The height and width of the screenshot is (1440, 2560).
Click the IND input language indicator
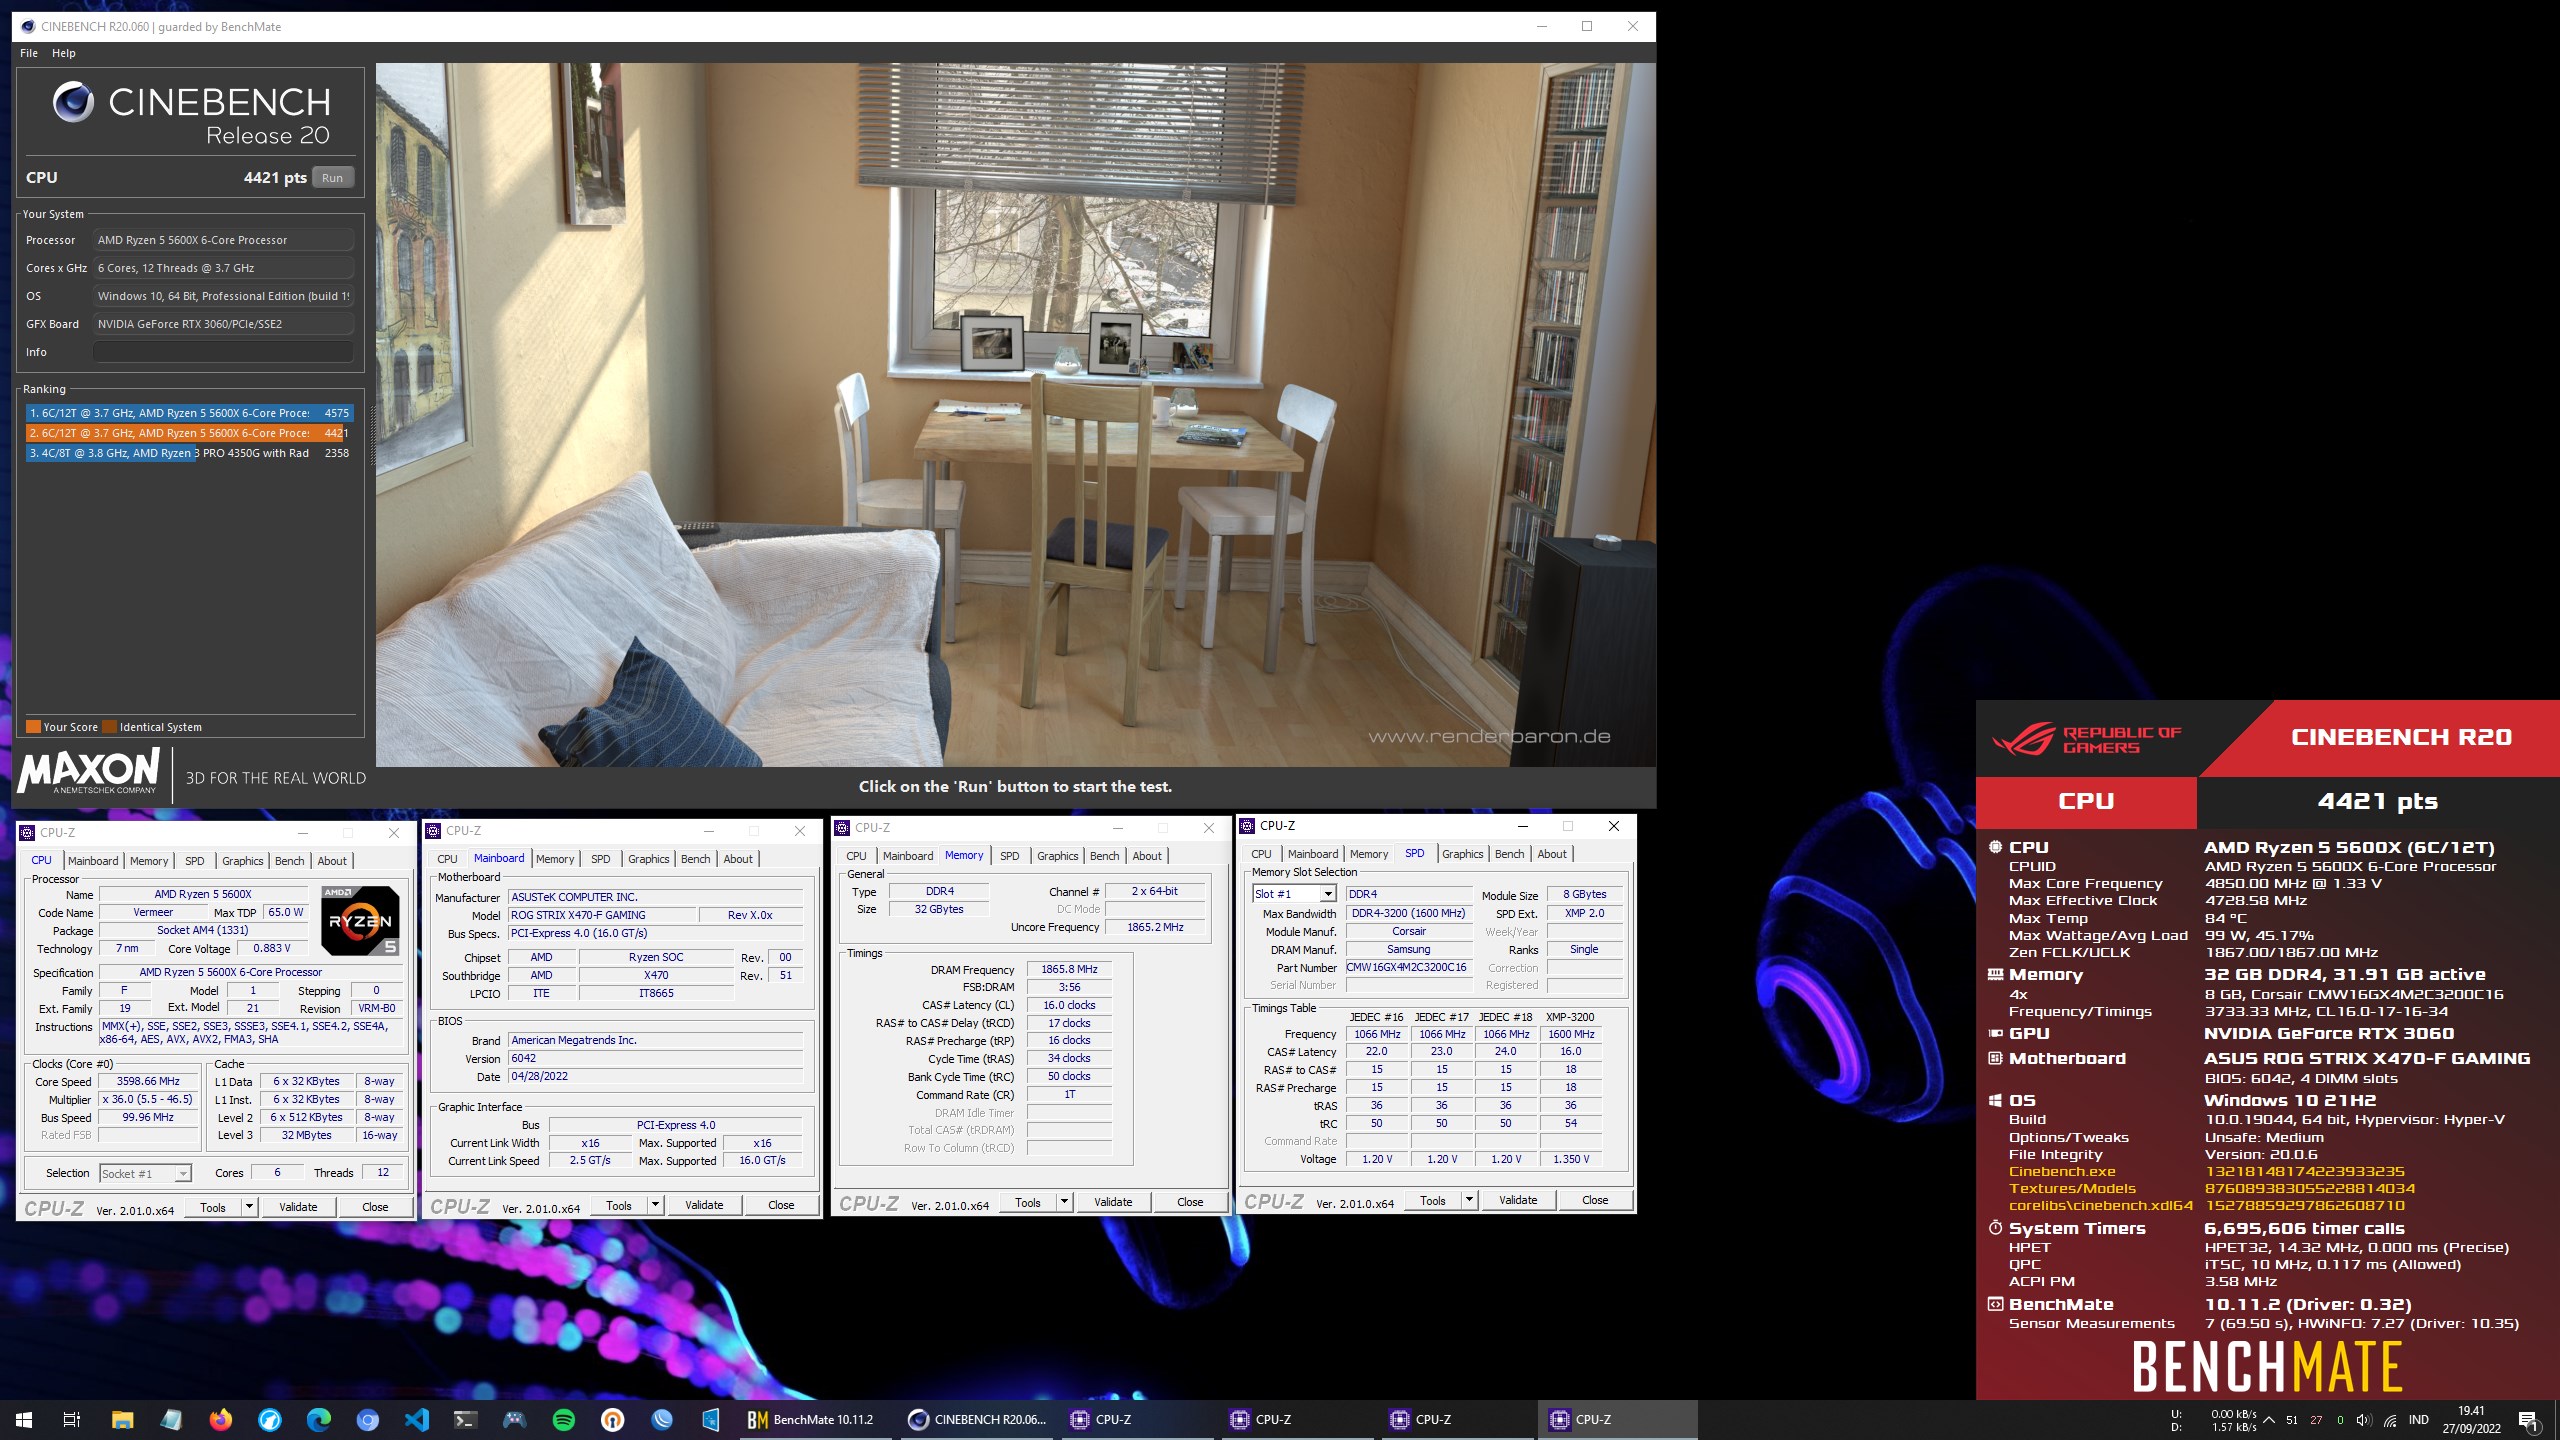2419,1420
